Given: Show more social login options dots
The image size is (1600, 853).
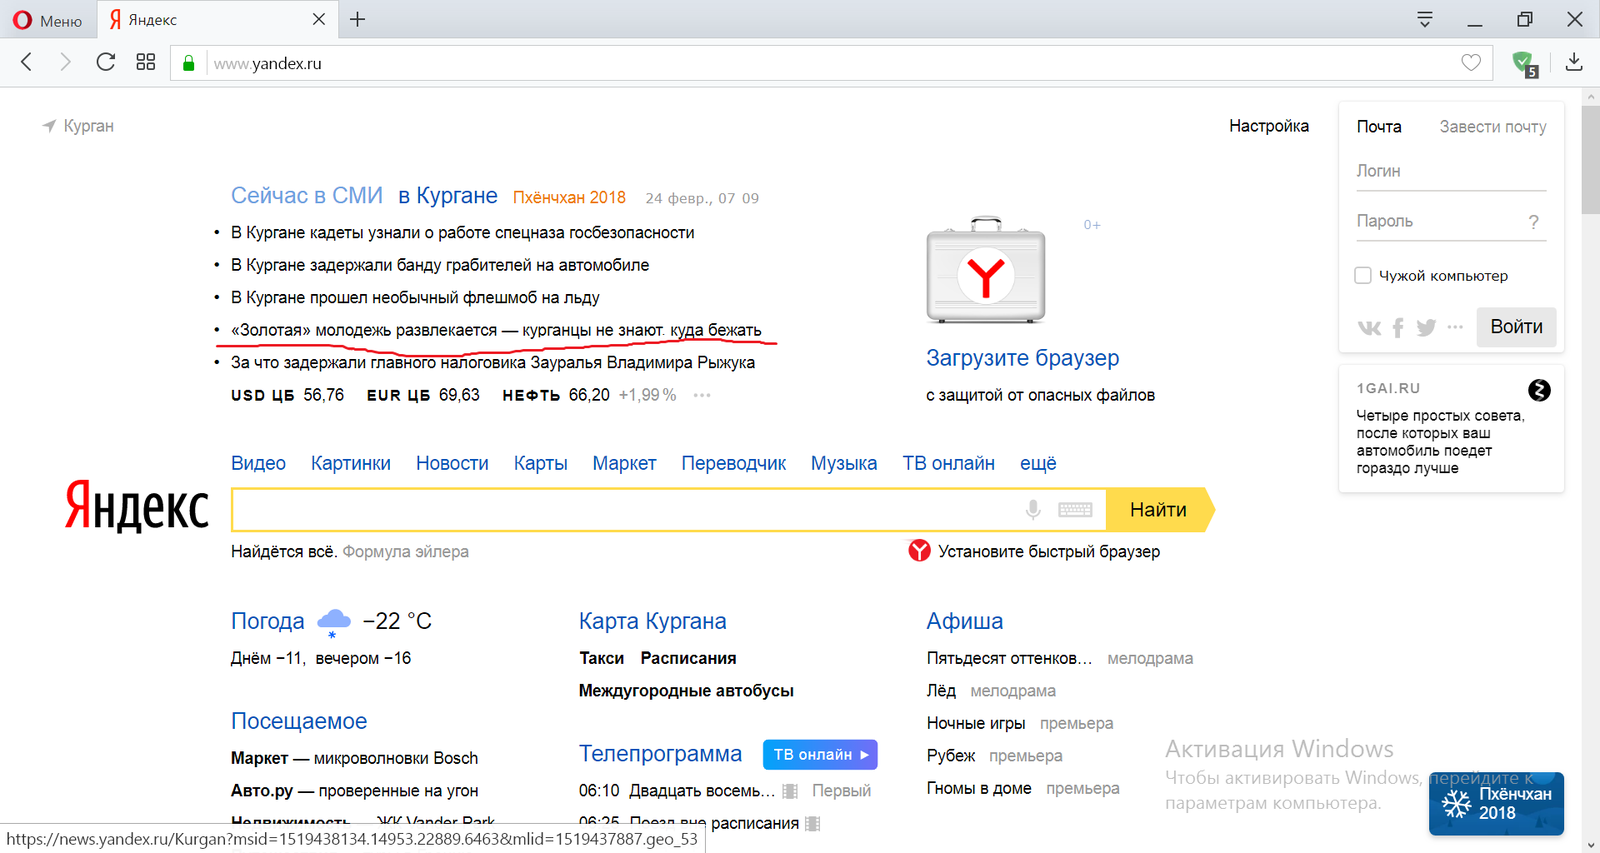Looking at the screenshot, I should [1455, 327].
